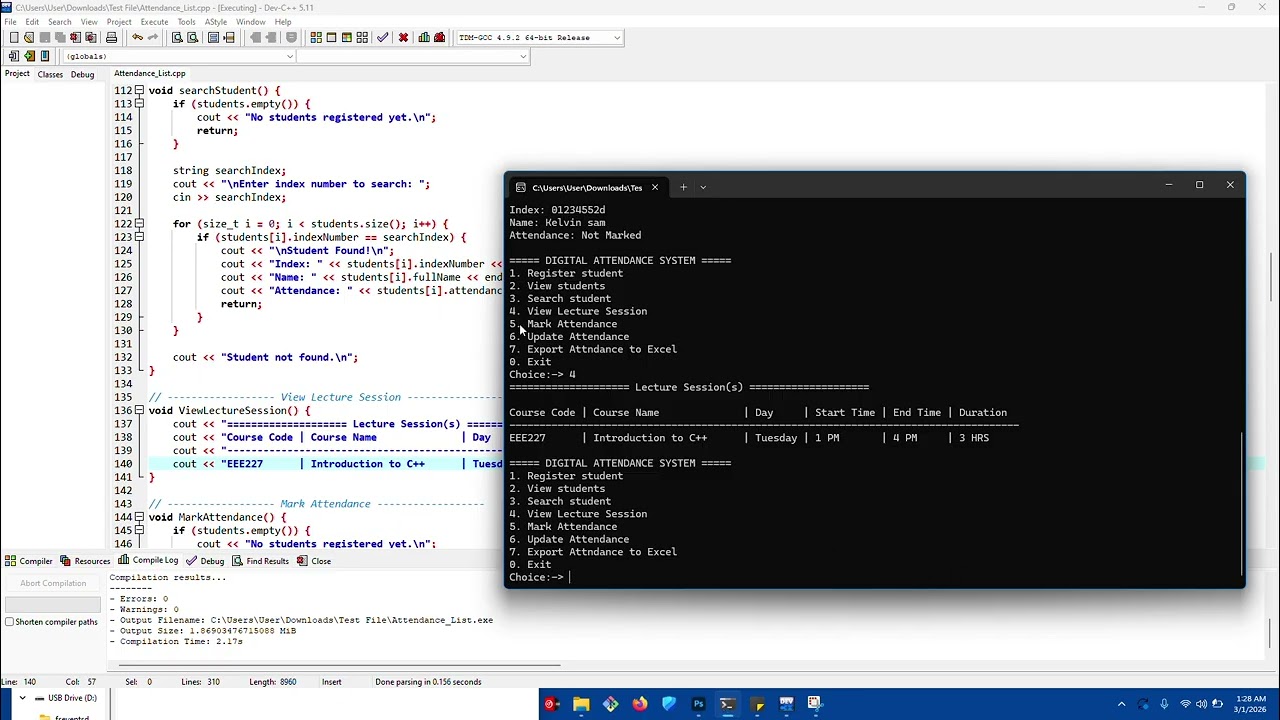Click the red X stop execution icon
The height and width of the screenshot is (720, 1280).
click(403, 38)
